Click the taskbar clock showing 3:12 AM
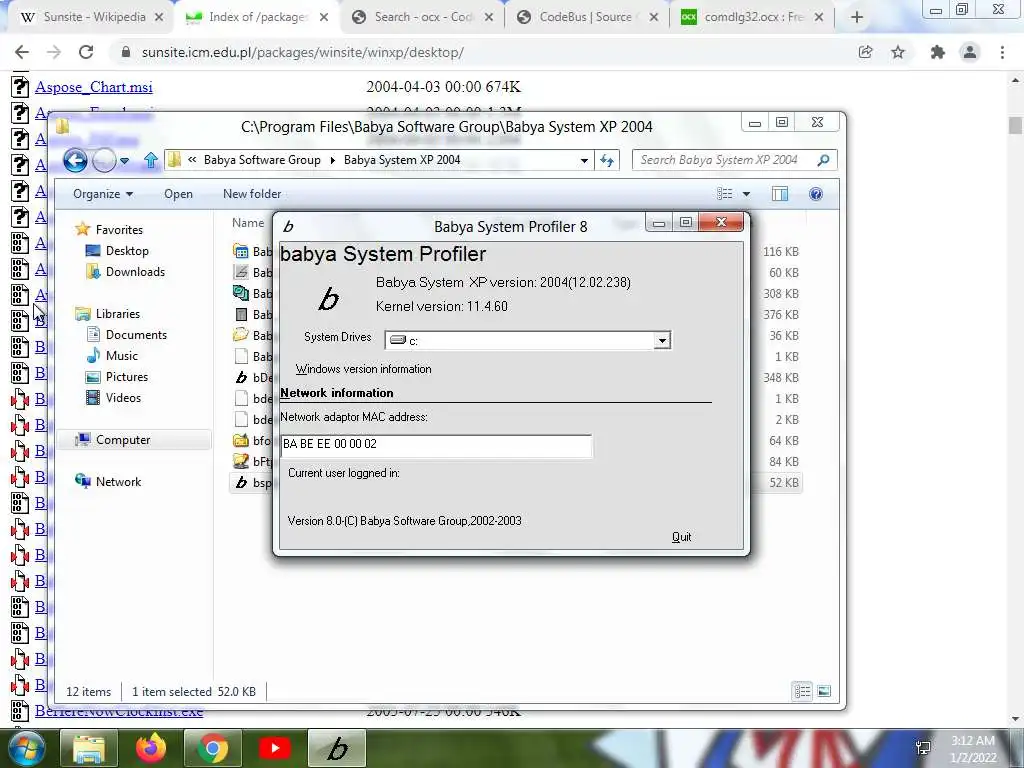Screen dimensions: 1024x768 point(973,748)
